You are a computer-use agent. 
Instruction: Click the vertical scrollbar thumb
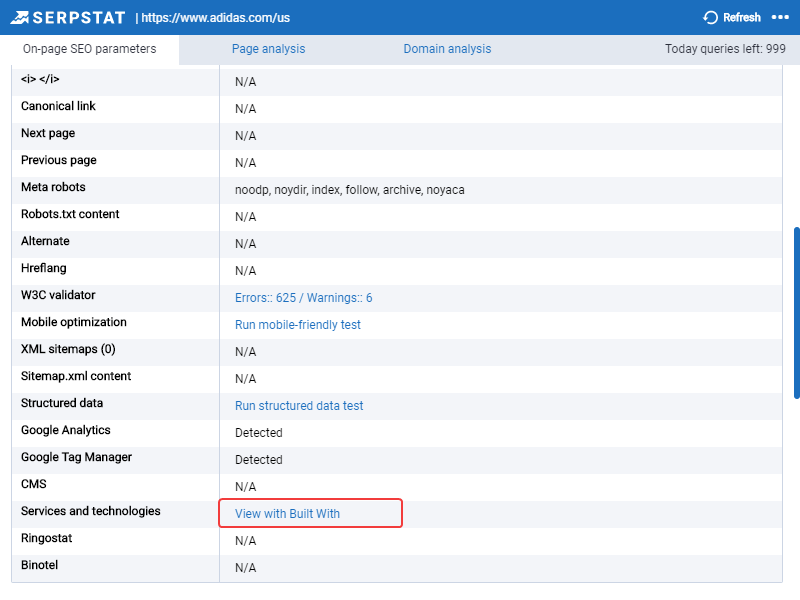tap(796, 312)
